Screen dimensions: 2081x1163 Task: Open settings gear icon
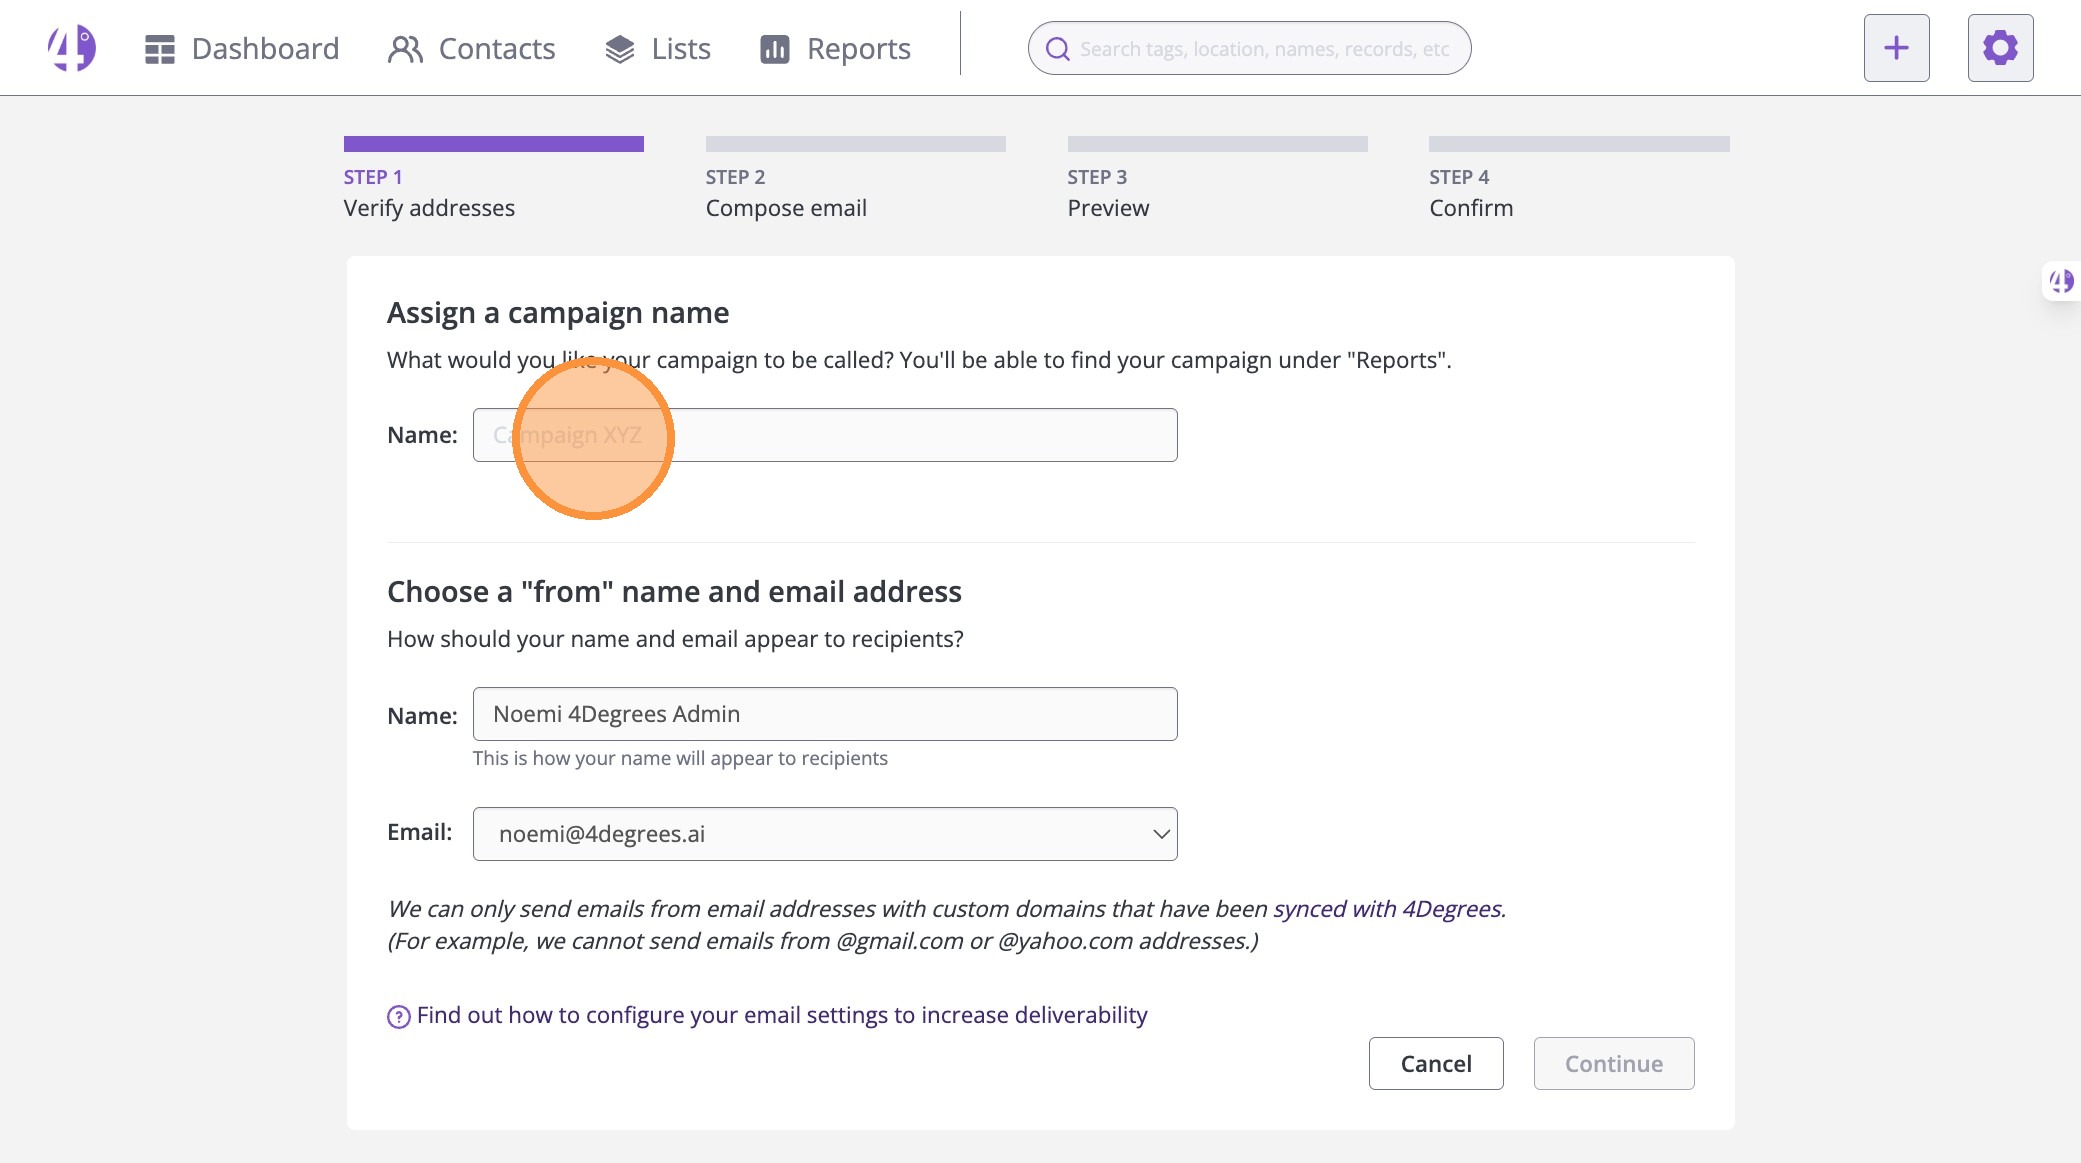(2000, 48)
